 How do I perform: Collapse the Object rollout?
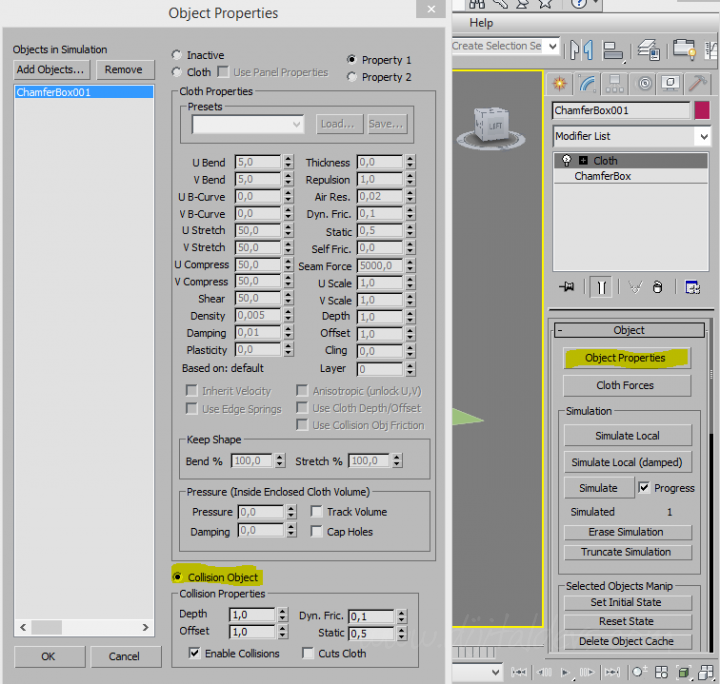pos(560,330)
